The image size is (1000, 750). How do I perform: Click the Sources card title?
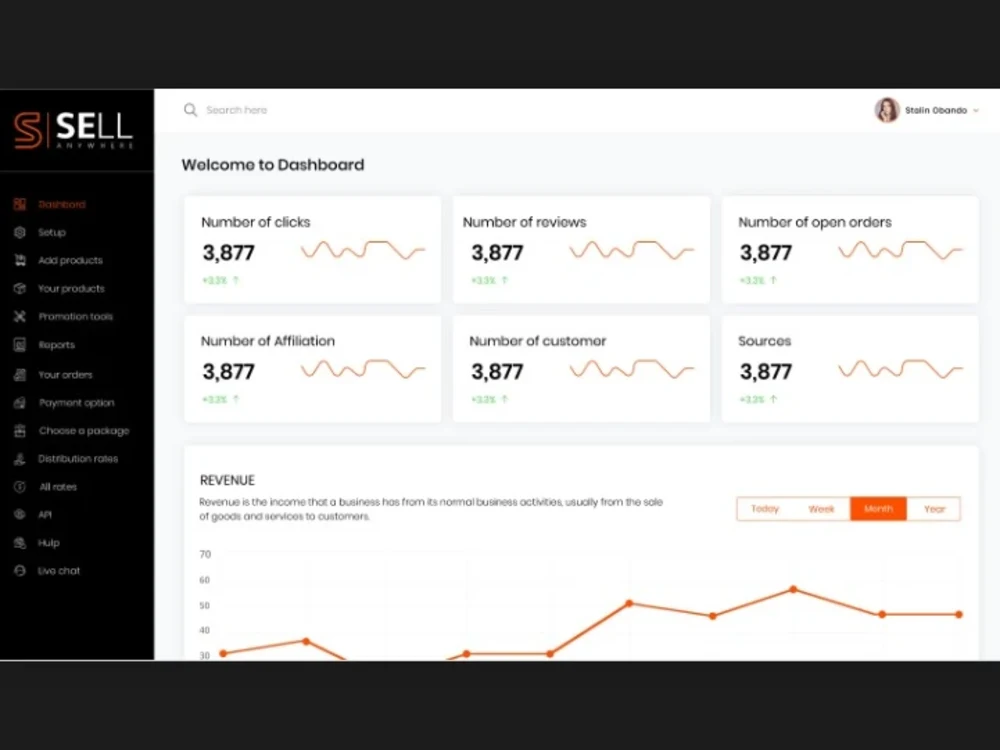(x=764, y=341)
